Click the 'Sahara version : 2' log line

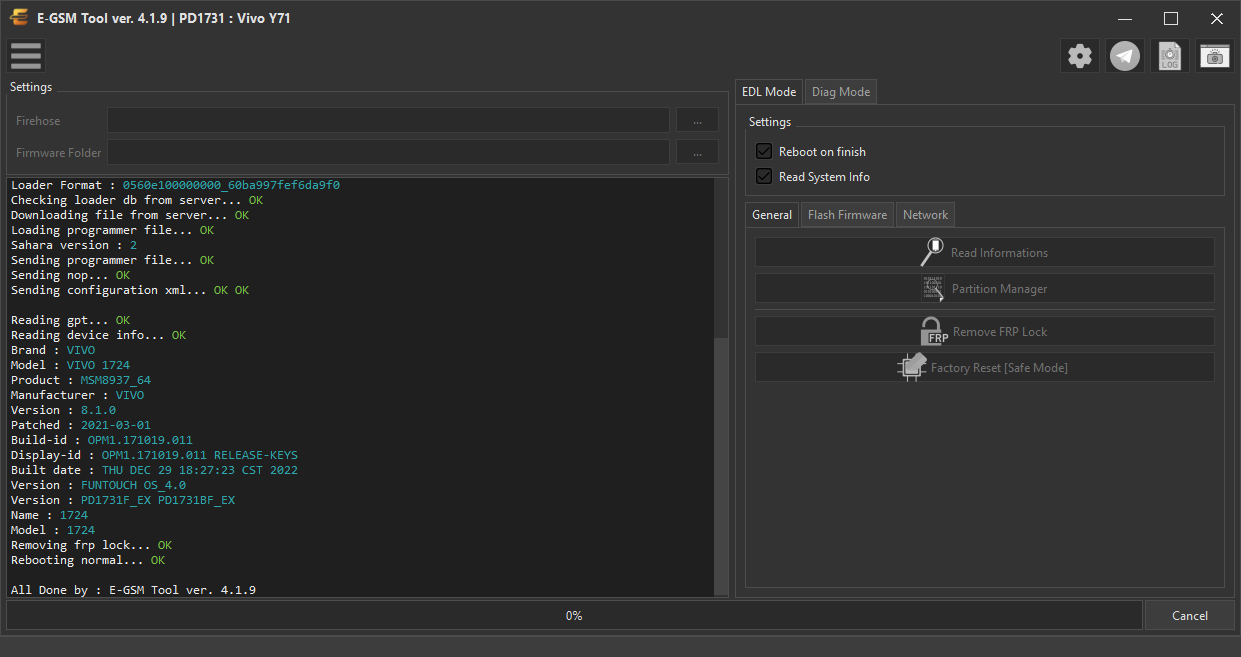pos(74,245)
